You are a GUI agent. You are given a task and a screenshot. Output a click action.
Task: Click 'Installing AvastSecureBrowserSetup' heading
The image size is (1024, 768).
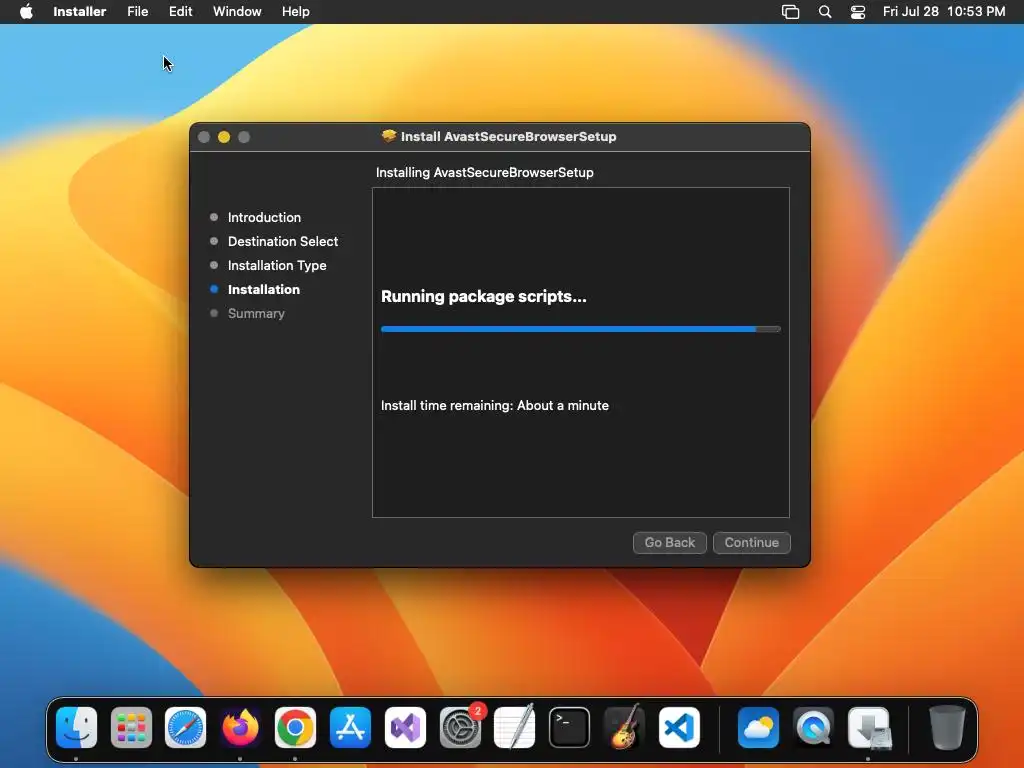[485, 172]
